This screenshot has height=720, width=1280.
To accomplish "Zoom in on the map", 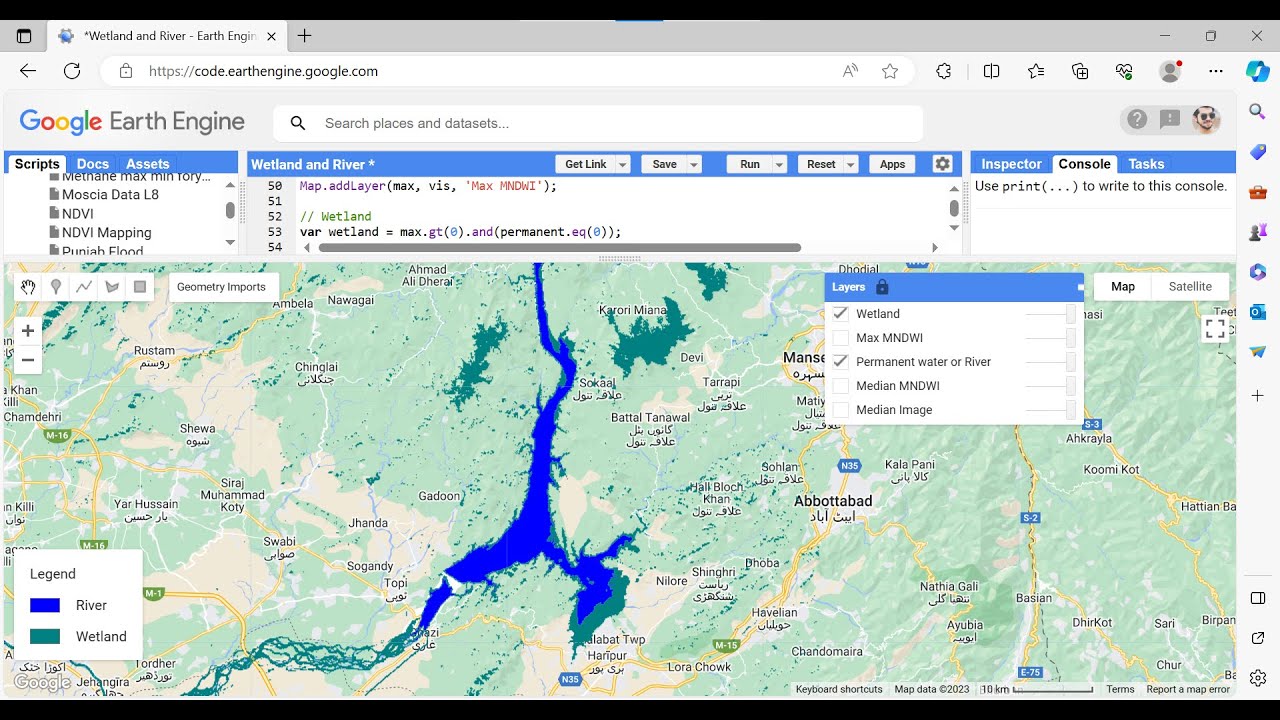I will [x=28, y=331].
